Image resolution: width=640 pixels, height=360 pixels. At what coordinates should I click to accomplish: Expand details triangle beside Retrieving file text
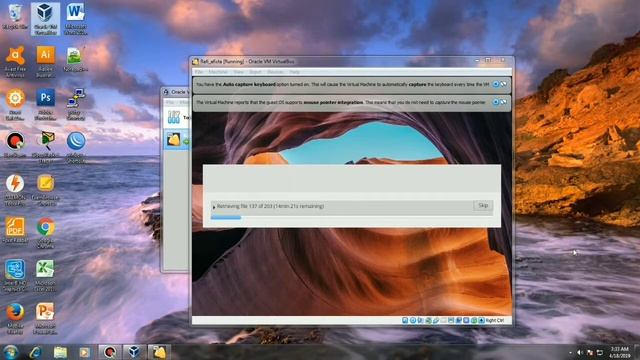(x=214, y=207)
